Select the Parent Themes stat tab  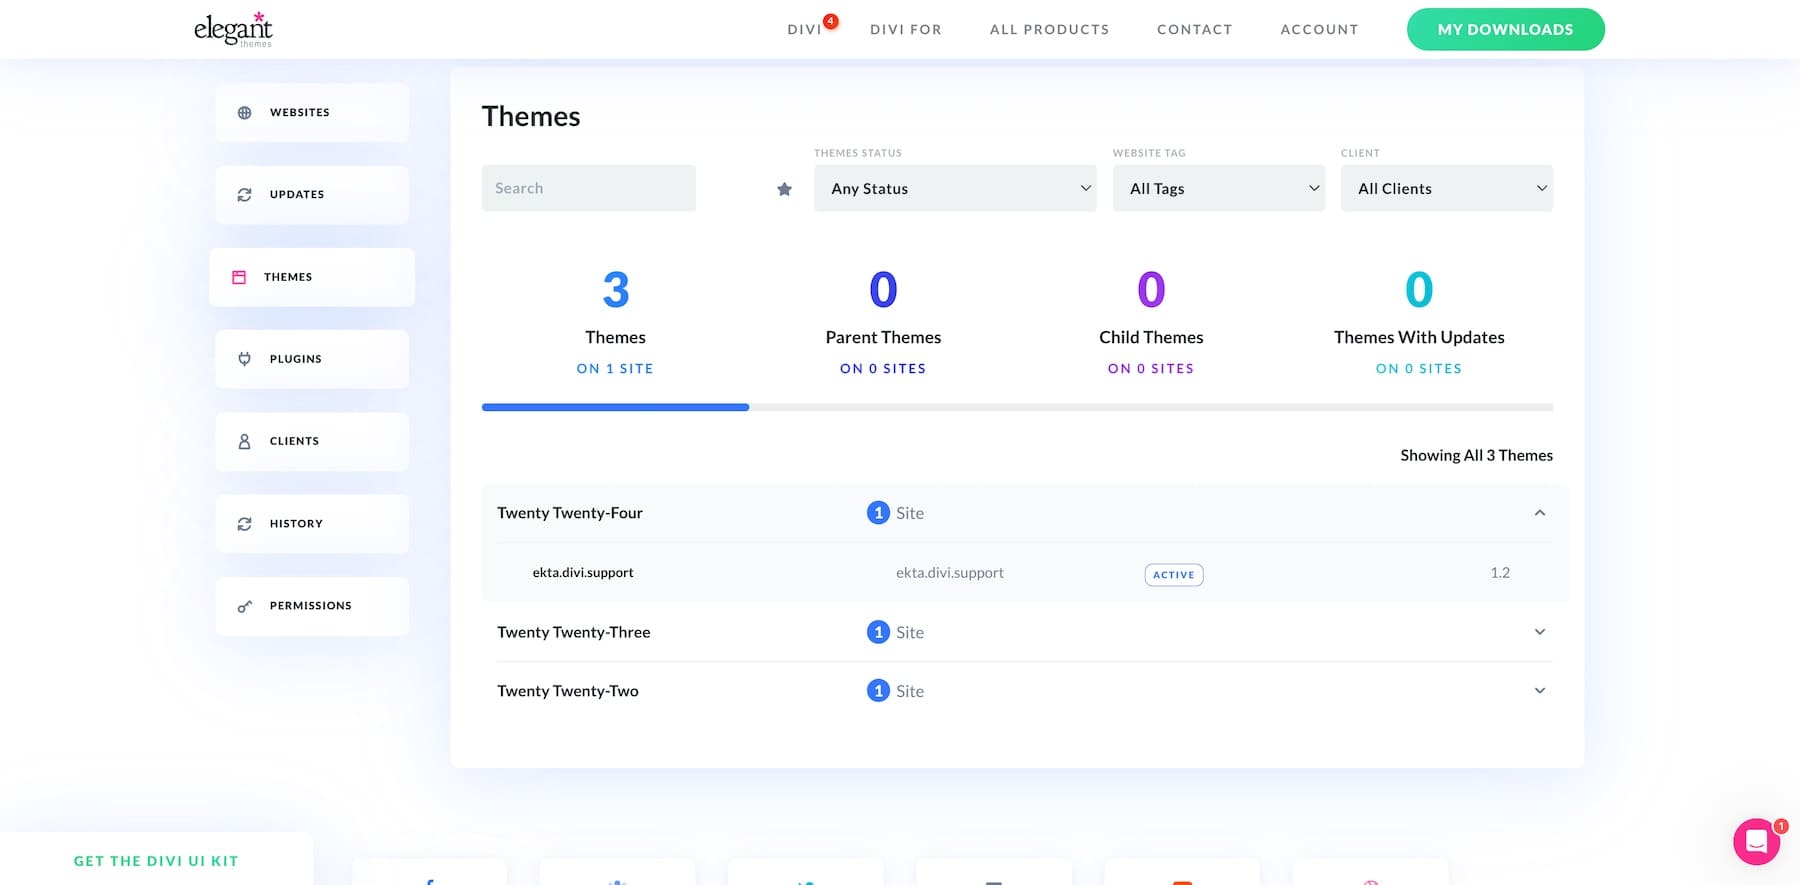pyautogui.click(x=883, y=322)
